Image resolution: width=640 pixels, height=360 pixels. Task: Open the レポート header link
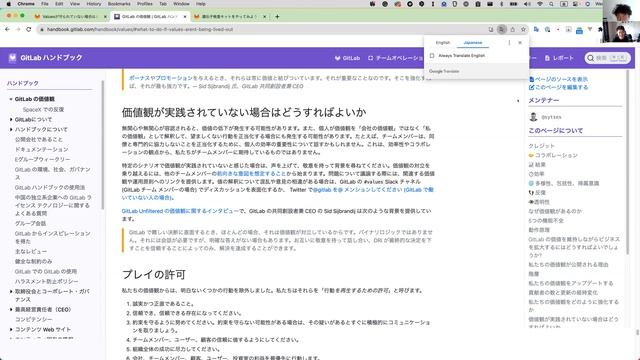[559, 58]
